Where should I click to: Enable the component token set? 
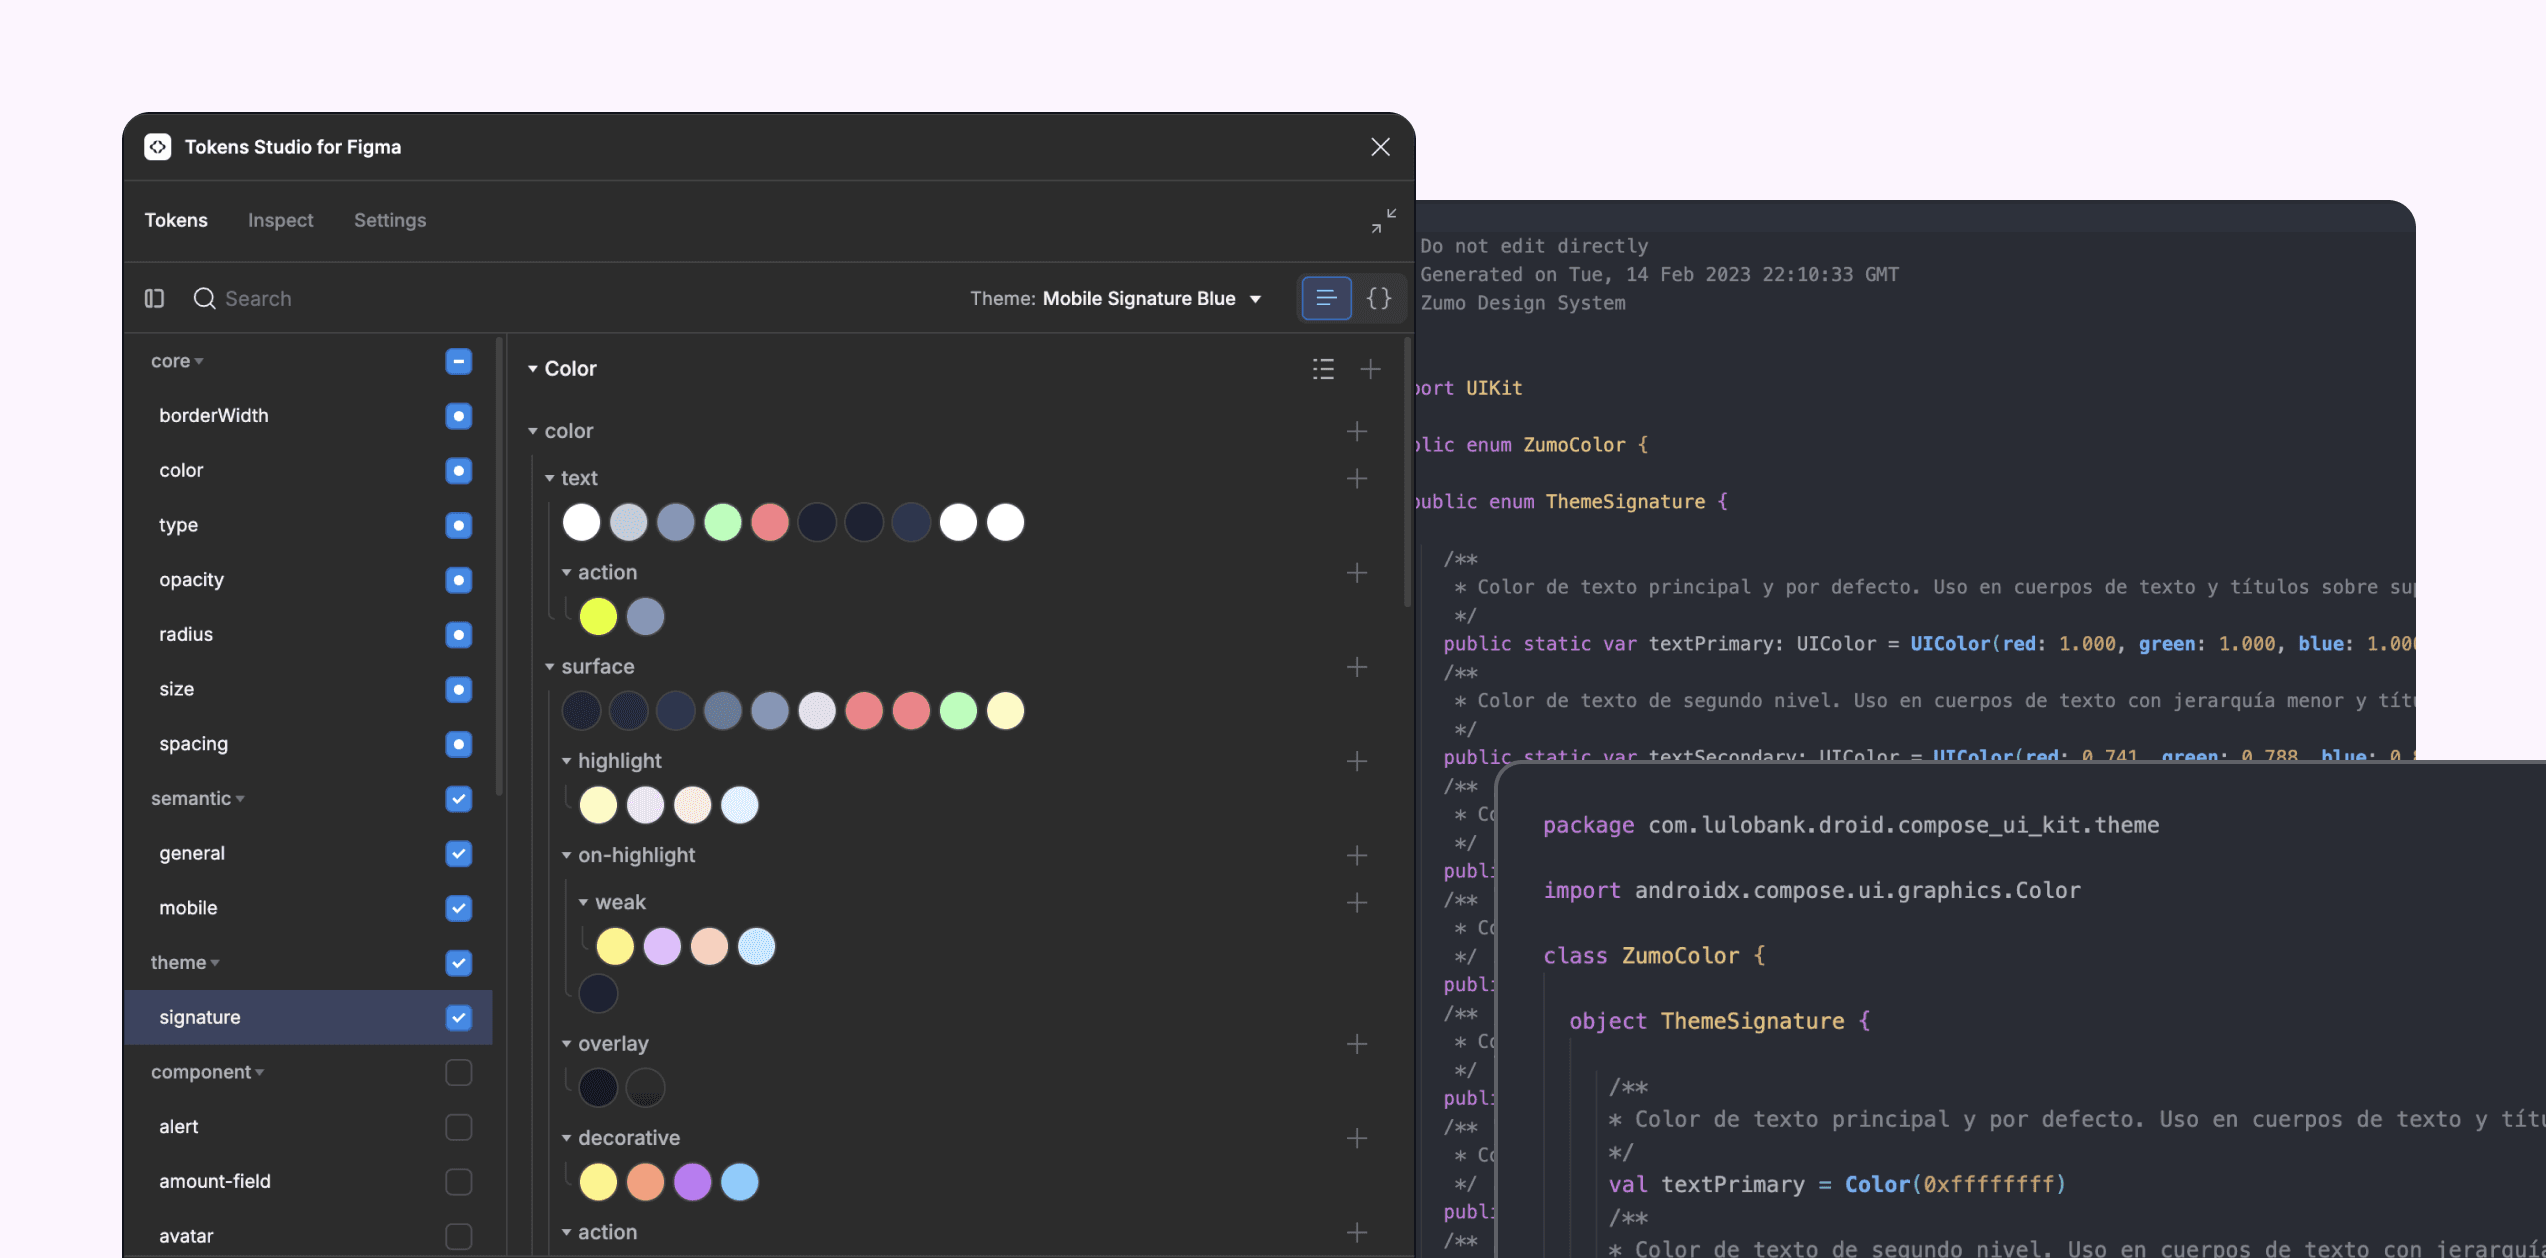[459, 1072]
